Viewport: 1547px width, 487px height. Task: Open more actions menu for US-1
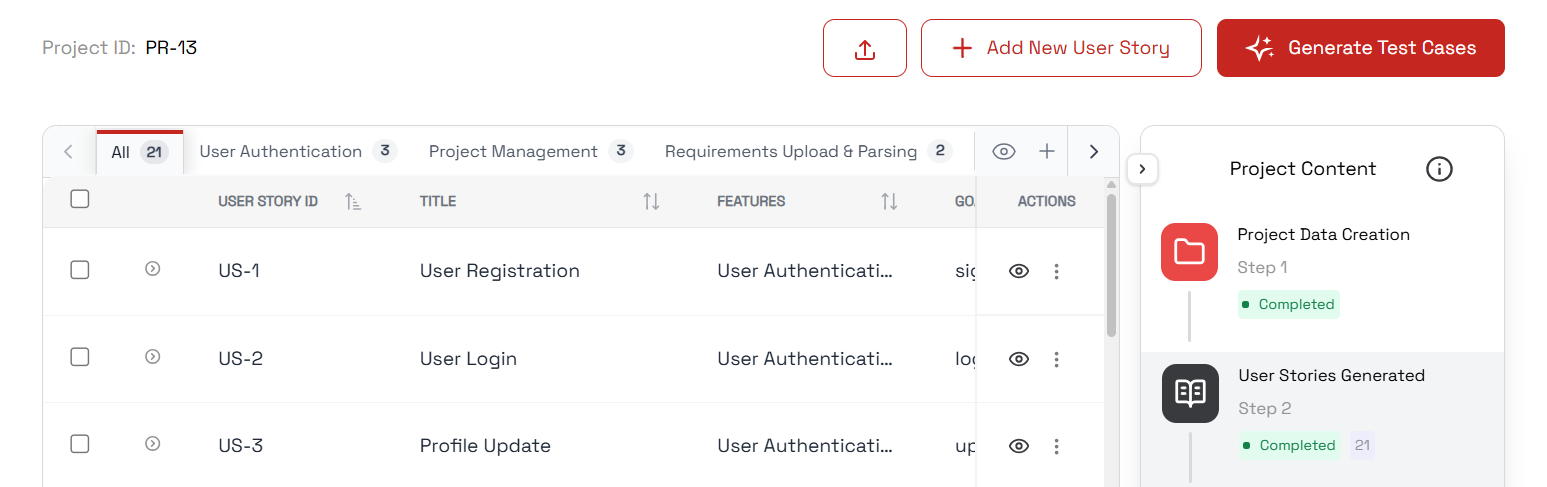pos(1057,271)
